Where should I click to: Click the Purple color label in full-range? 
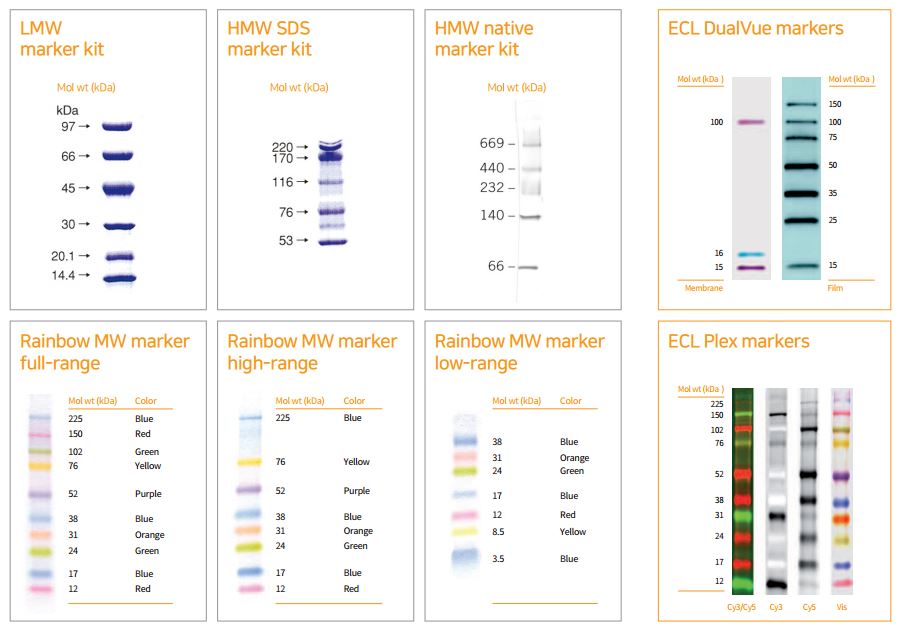pos(148,494)
